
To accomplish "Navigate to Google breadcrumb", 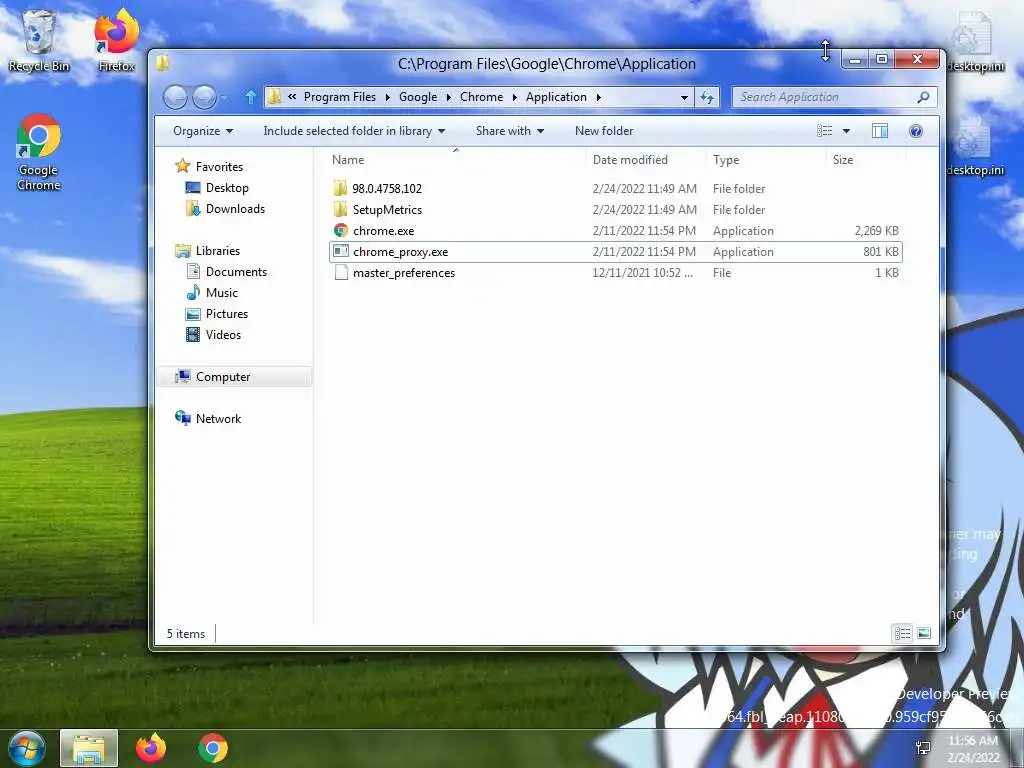I will coord(418,97).
